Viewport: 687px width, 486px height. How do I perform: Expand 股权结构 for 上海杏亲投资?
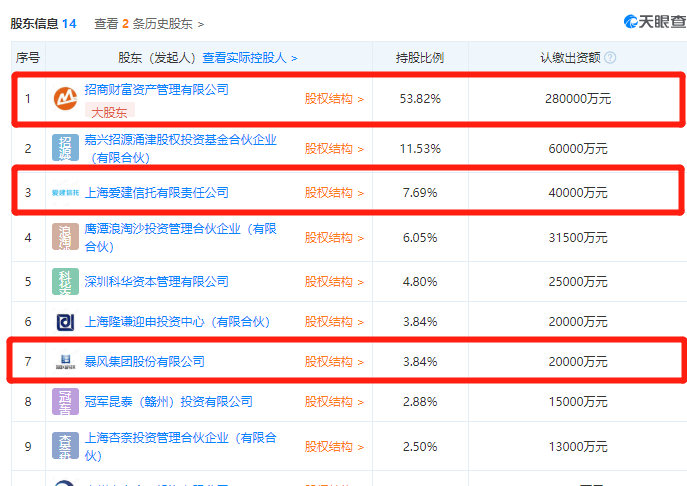click(x=334, y=447)
